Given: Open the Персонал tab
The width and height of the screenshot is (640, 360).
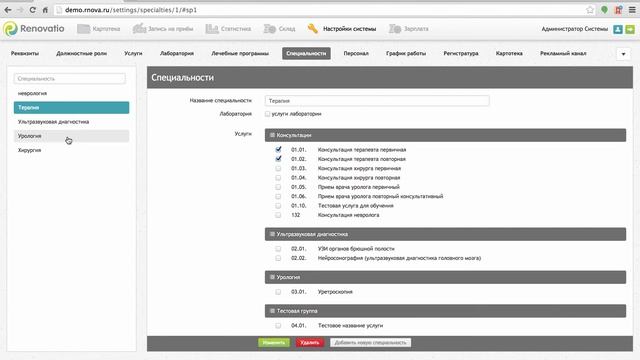Looking at the screenshot, I should coord(356,53).
